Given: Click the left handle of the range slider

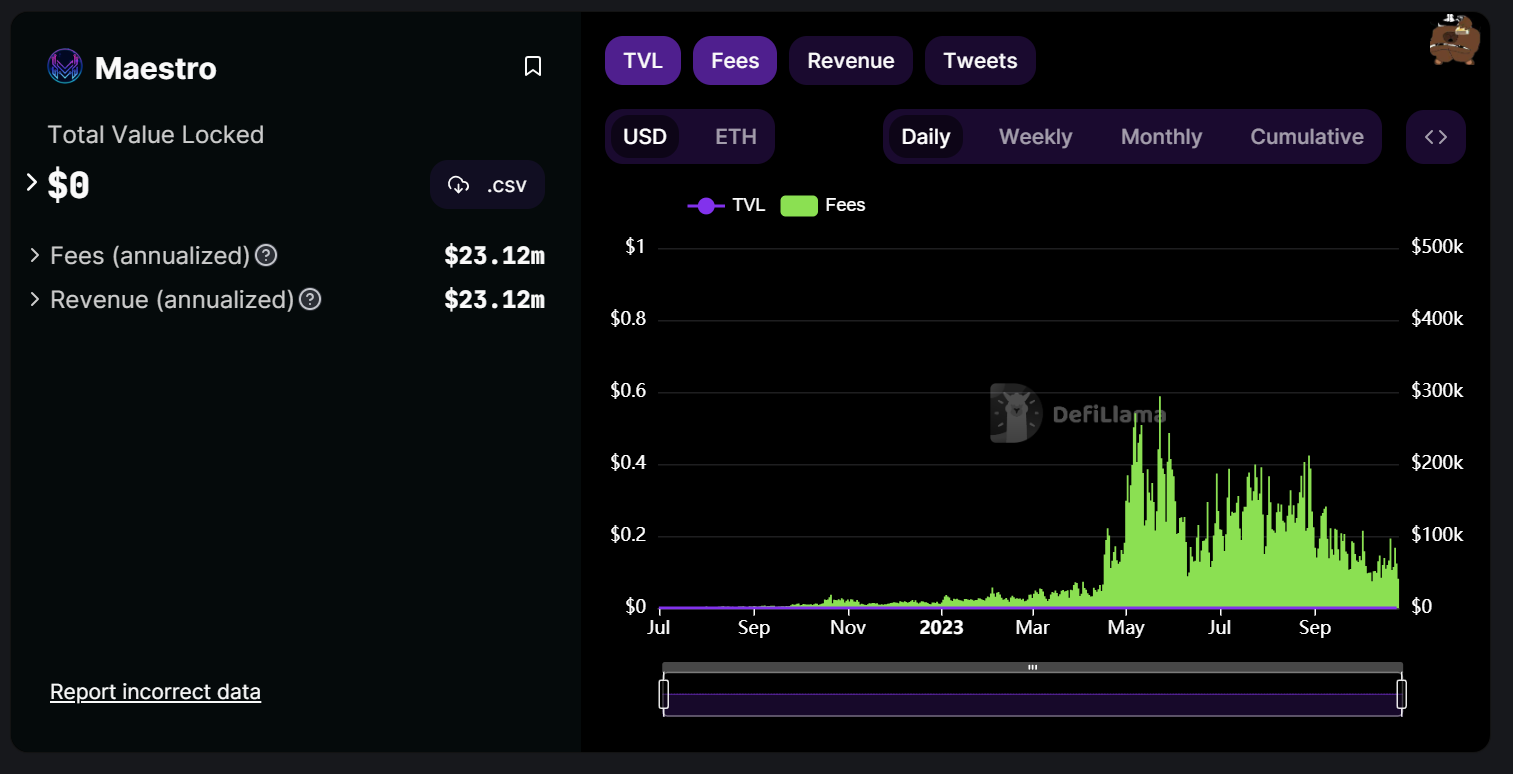Looking at the screenshot, I should (x=663, y=694).
